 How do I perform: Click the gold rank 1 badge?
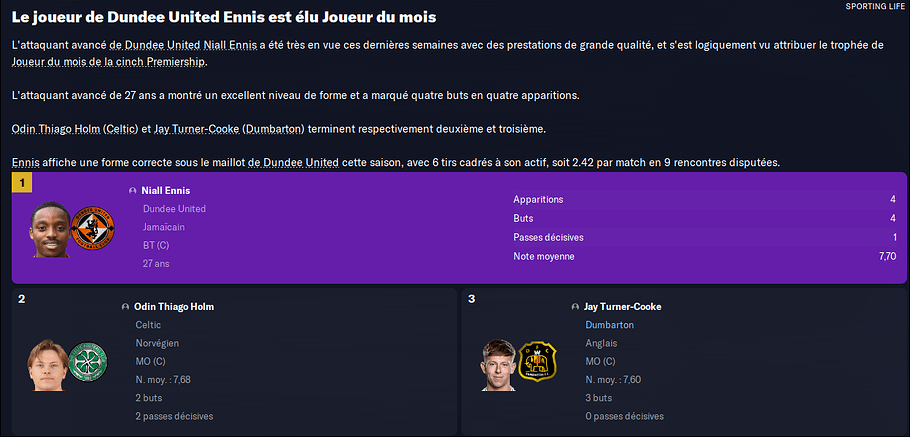pyautogui.click(x=22, y=183)
